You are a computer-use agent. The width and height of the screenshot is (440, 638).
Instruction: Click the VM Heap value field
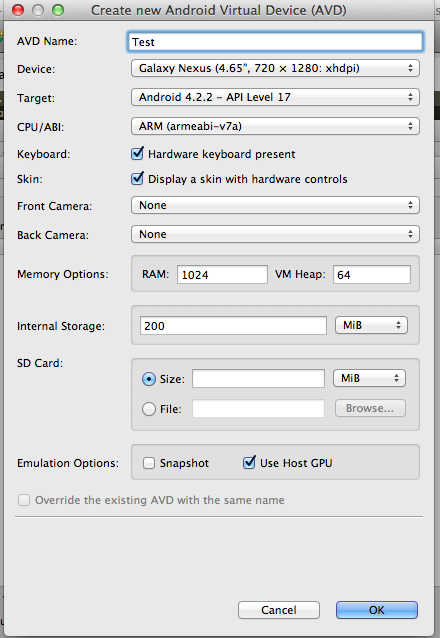tap(372, 275)
